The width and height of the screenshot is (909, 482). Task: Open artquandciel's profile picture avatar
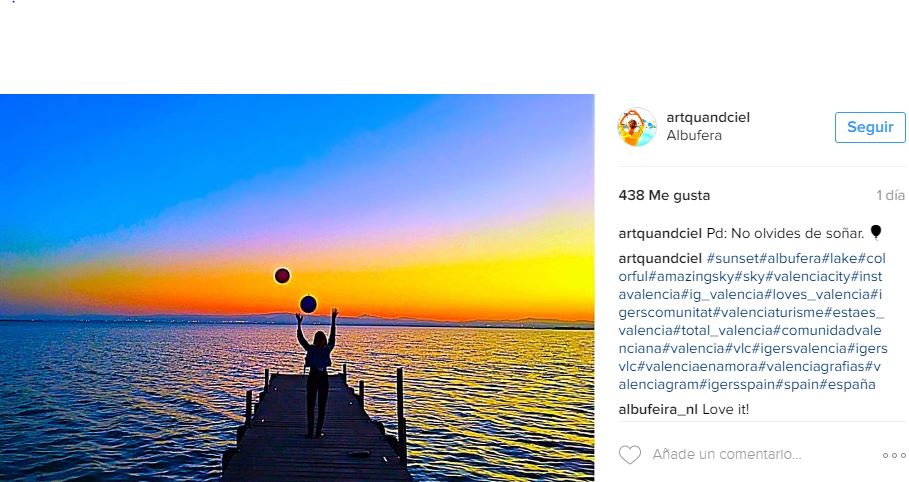coord(637,127)
